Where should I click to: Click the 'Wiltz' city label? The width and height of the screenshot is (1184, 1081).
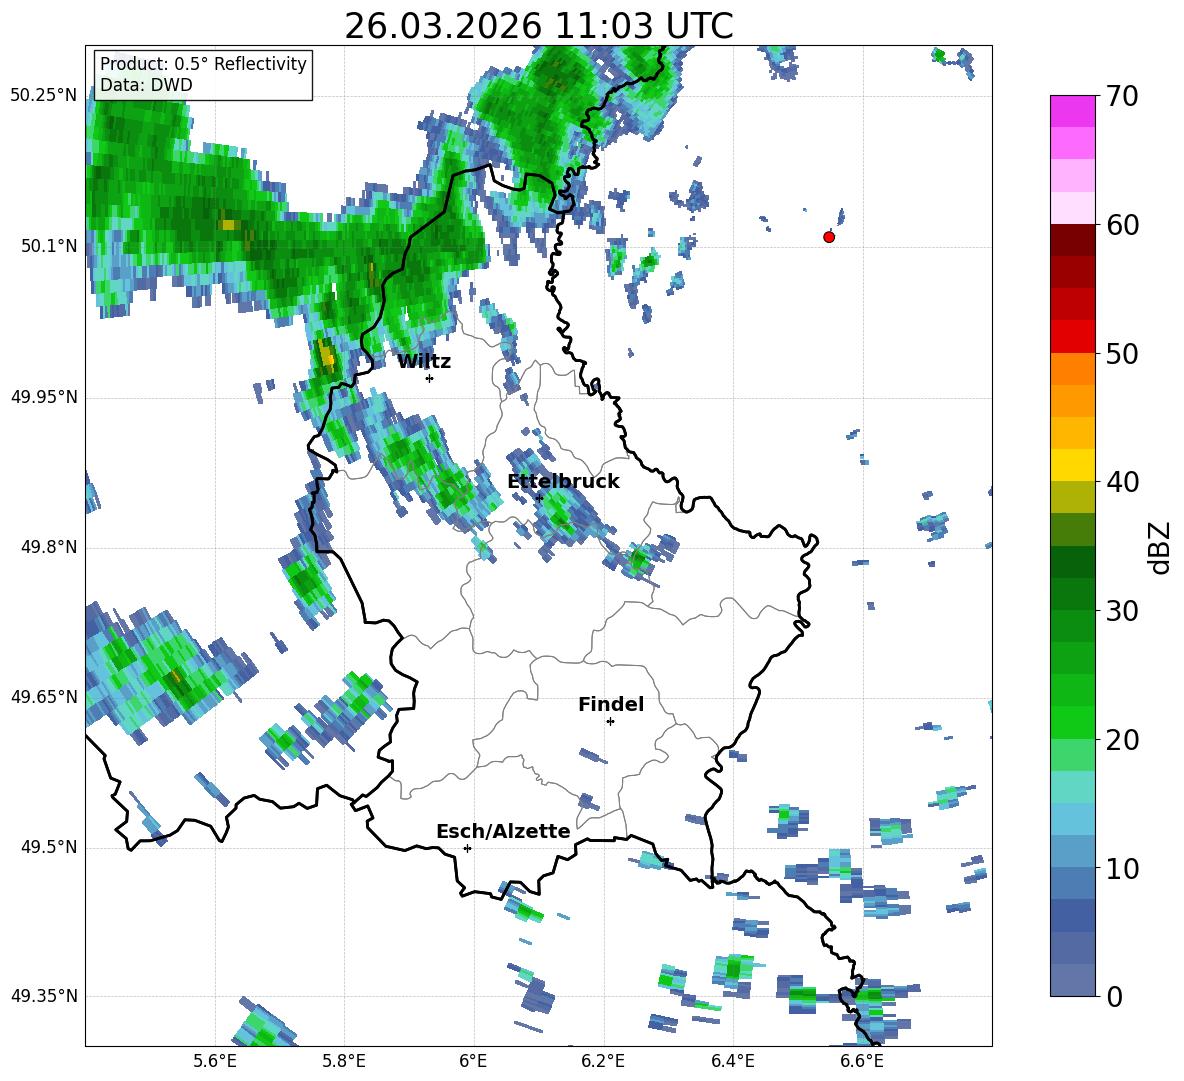tap(424, 362)
